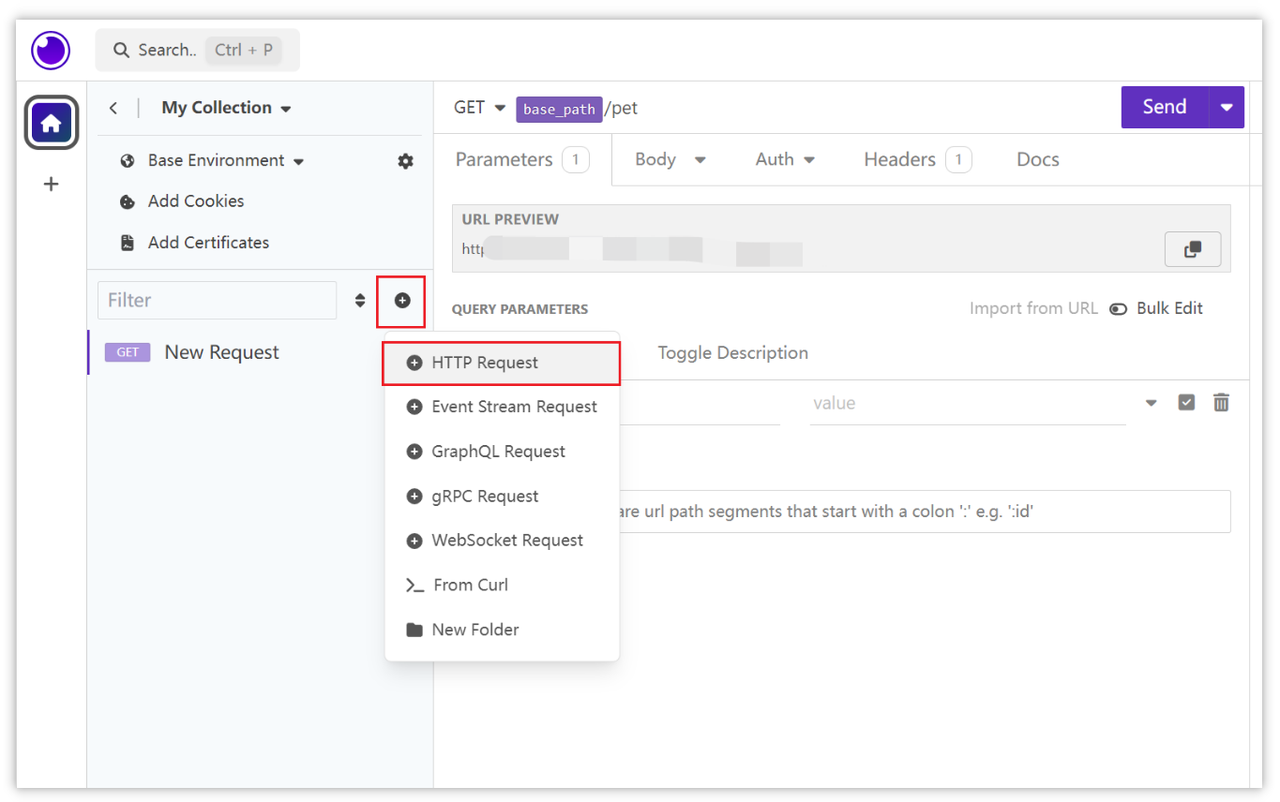Click the Add Certificates file icon
This screenshot has width=1280, height=802.
[x=127, y=243]
